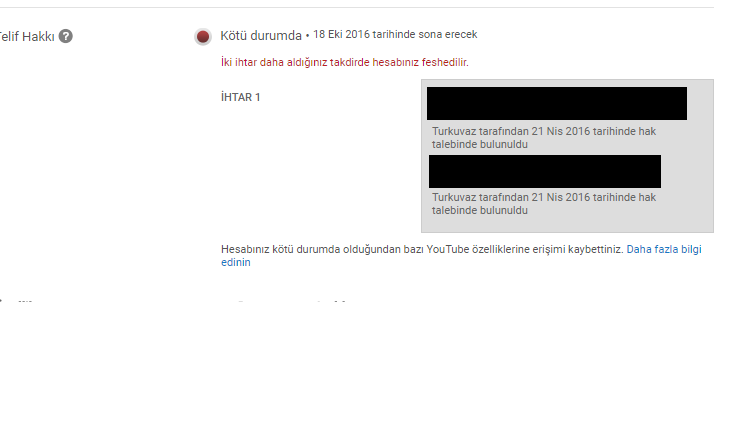Click the cut-off text below the notice
Image resolution: width=749 pixels, height=437 pixels.
pyautogui.click(x=291, y=302)
